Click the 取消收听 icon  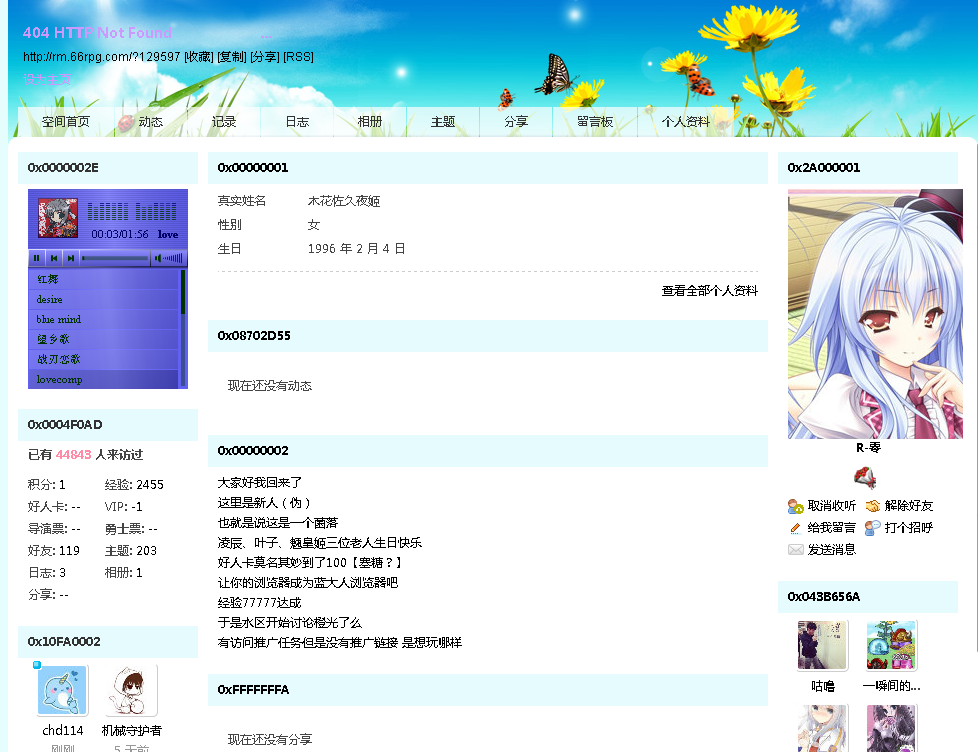pyautogui.click(x=795, y=506)
